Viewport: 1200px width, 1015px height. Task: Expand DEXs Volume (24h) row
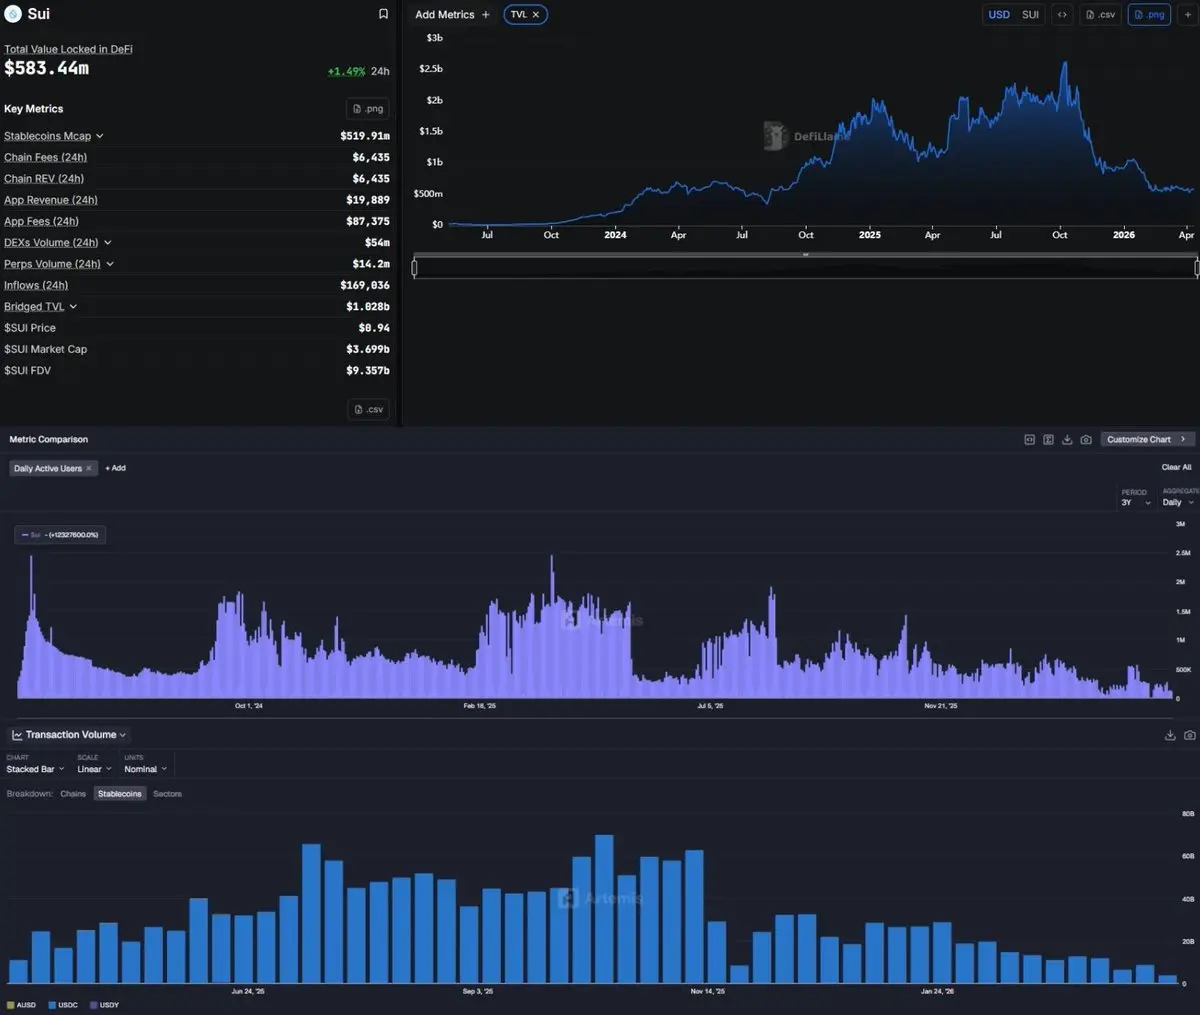(x=108, y=243)
